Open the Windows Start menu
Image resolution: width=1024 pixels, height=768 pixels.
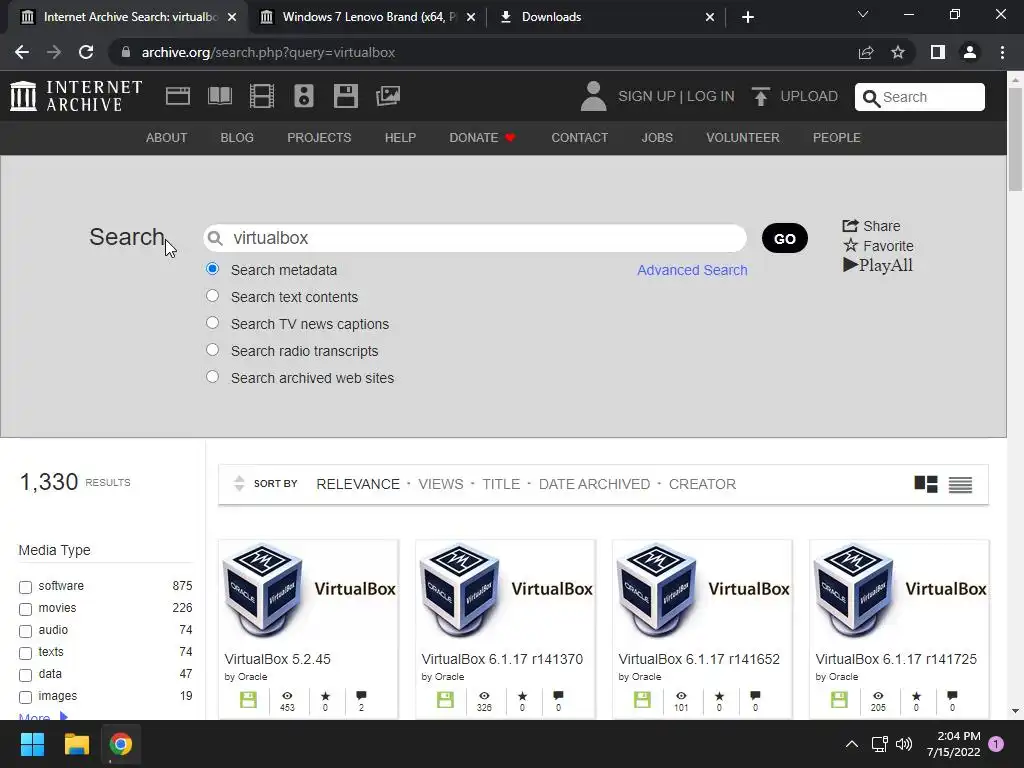32,744
